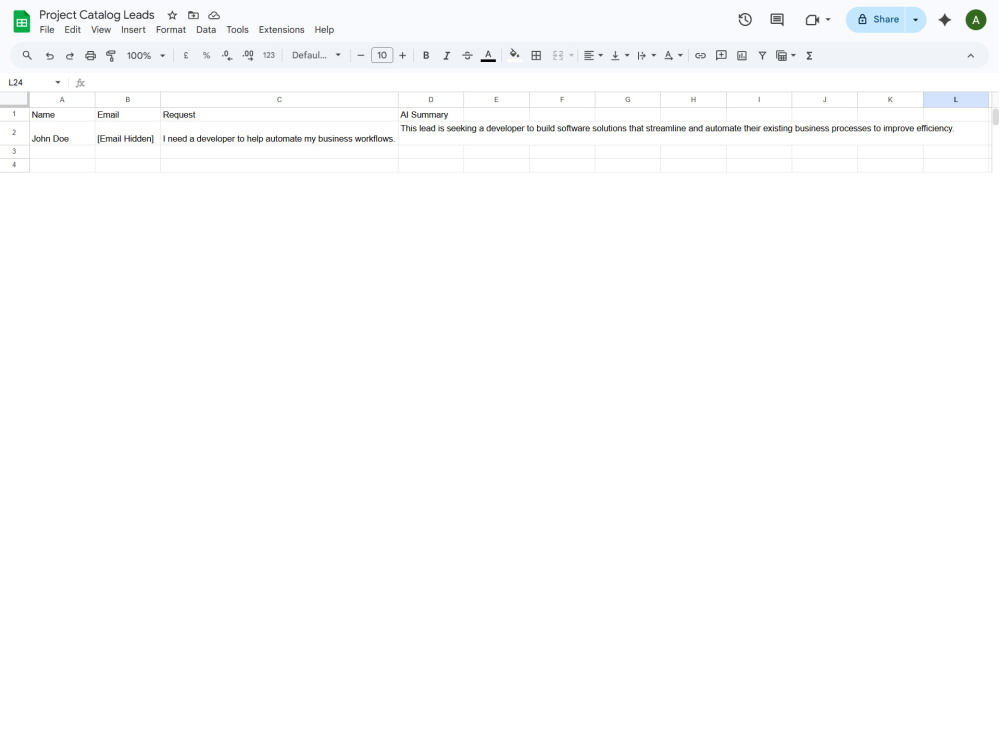Screen dimensions: 1000x750
Task: Activate the paint format tool
Action: 111,55
